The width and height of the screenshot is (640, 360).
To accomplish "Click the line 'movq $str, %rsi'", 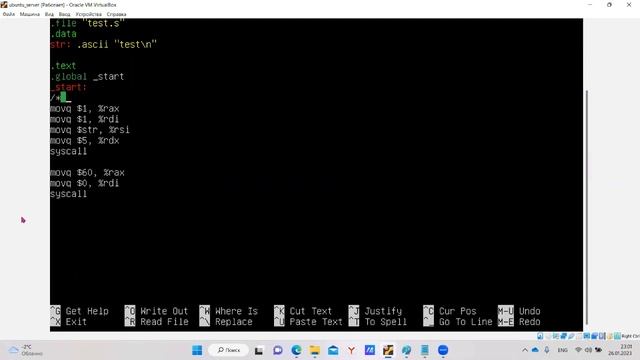I will [90, 130].
